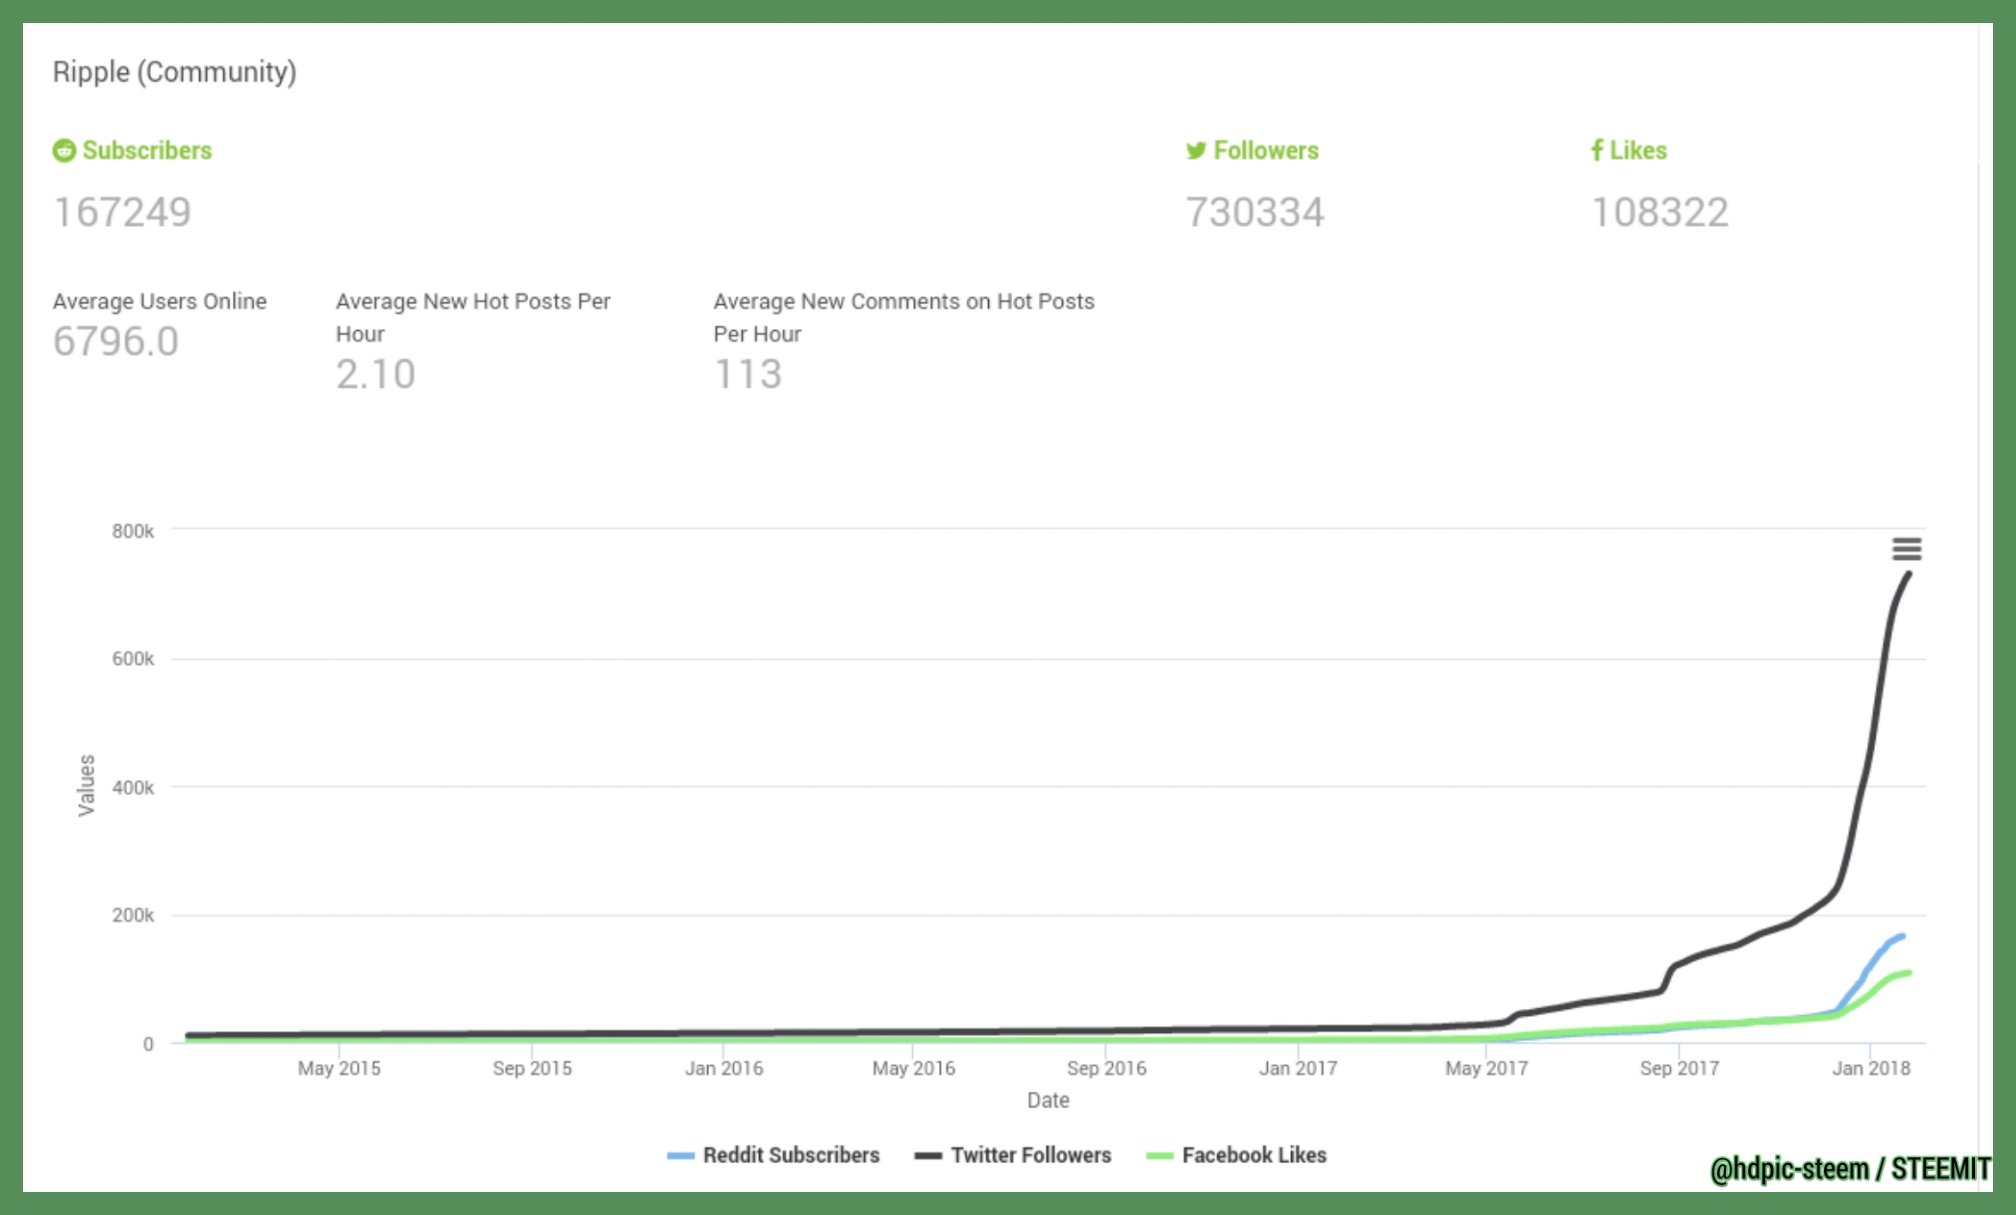Toggle the Facebook Likes legend series

1236,1155
